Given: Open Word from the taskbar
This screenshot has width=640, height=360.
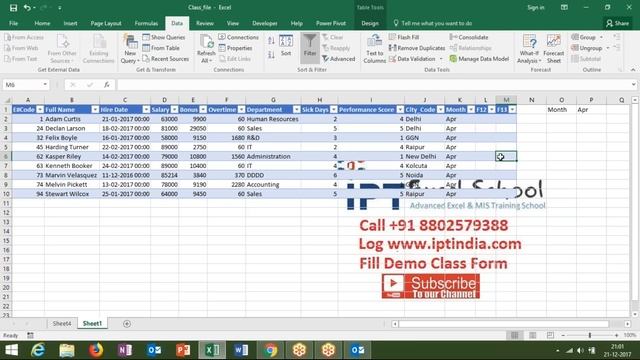Looking at the screenshot, I should coord(241,350).
